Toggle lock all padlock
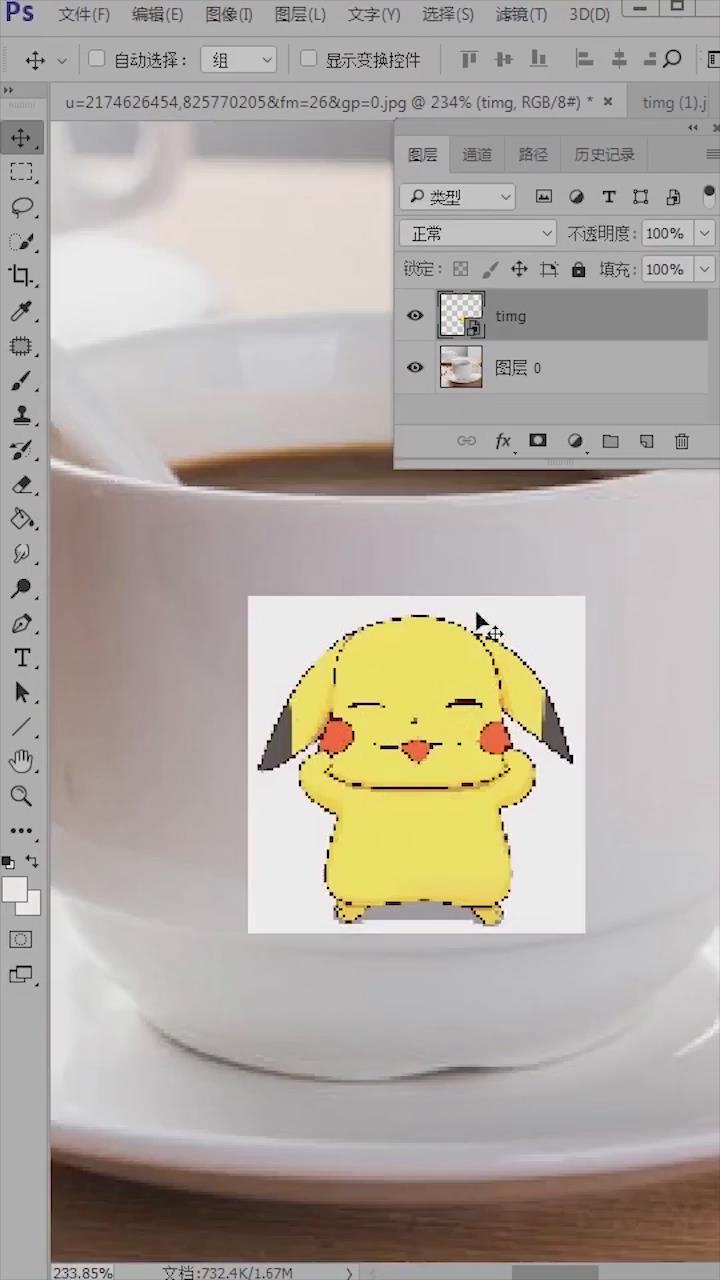The height and width of the screenshot is (1280, 720). tap(578, 269)
